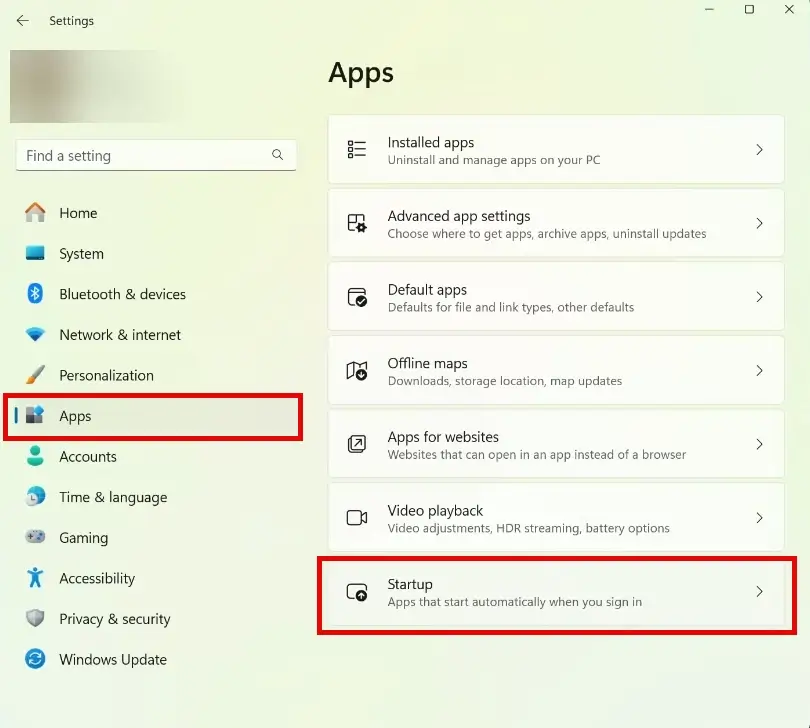Viewport: 810px width, 728px height.
Task: Select Network & internet category
Action: pyautogui.click(x=120, y=335)
